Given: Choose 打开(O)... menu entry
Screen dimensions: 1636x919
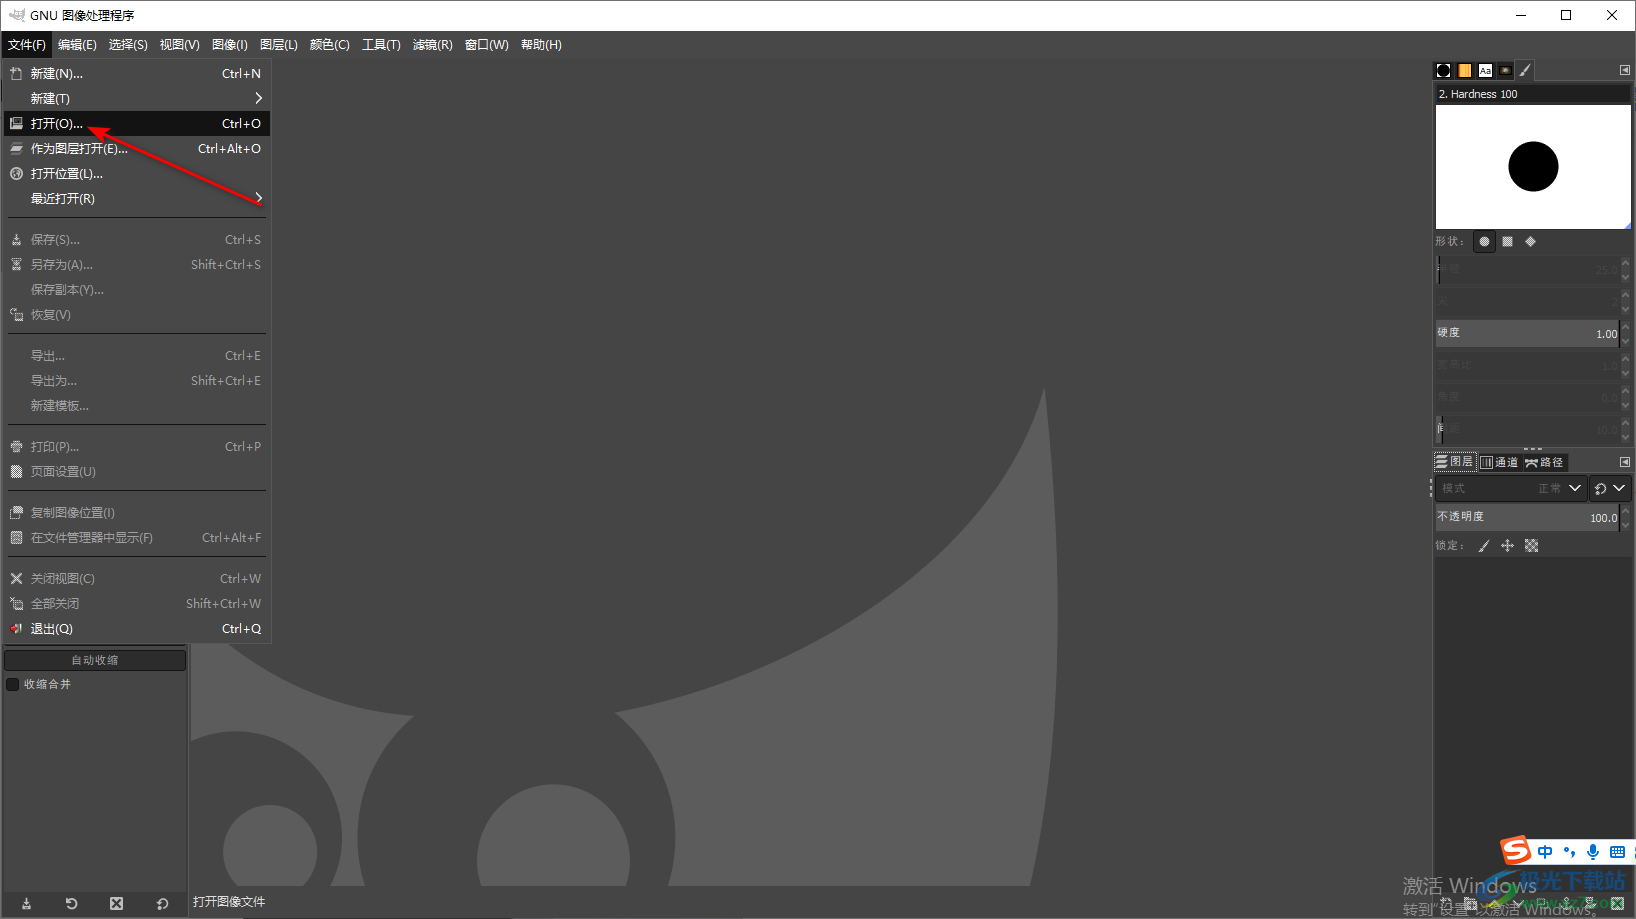Looking at the screenshot, I should 137,124.
